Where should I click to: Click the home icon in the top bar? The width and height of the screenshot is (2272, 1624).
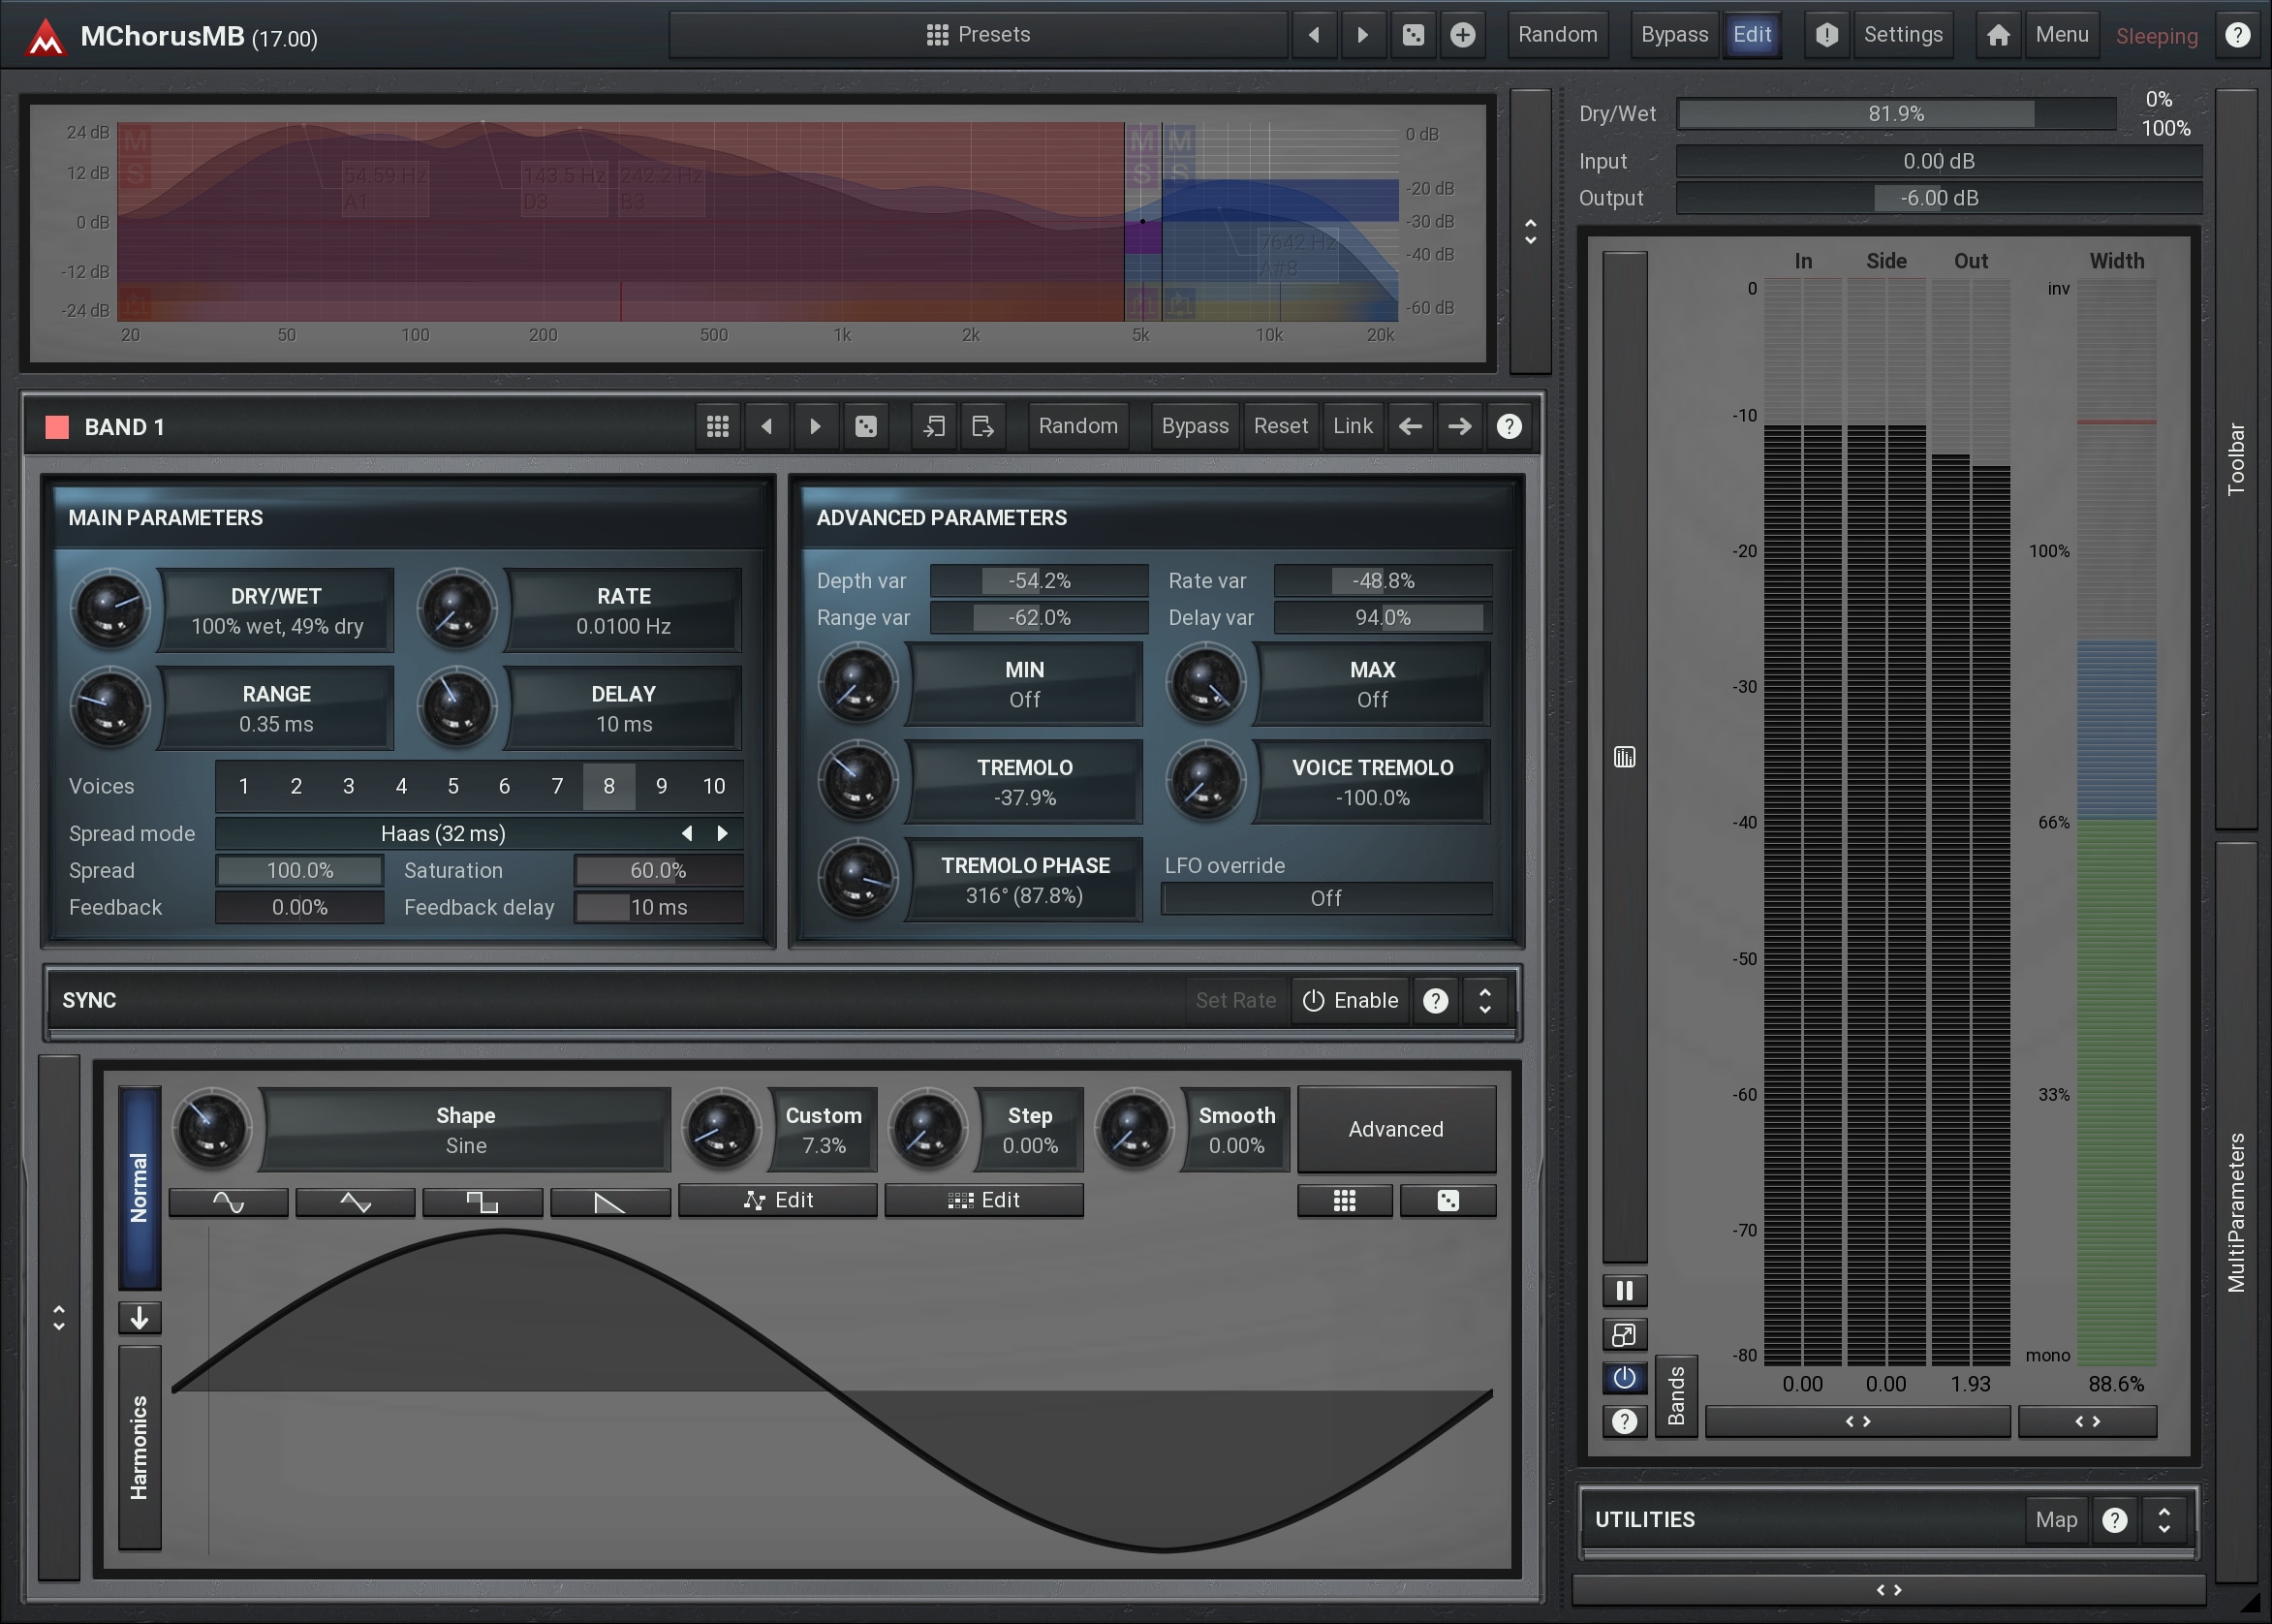[x=1998, y=35]
